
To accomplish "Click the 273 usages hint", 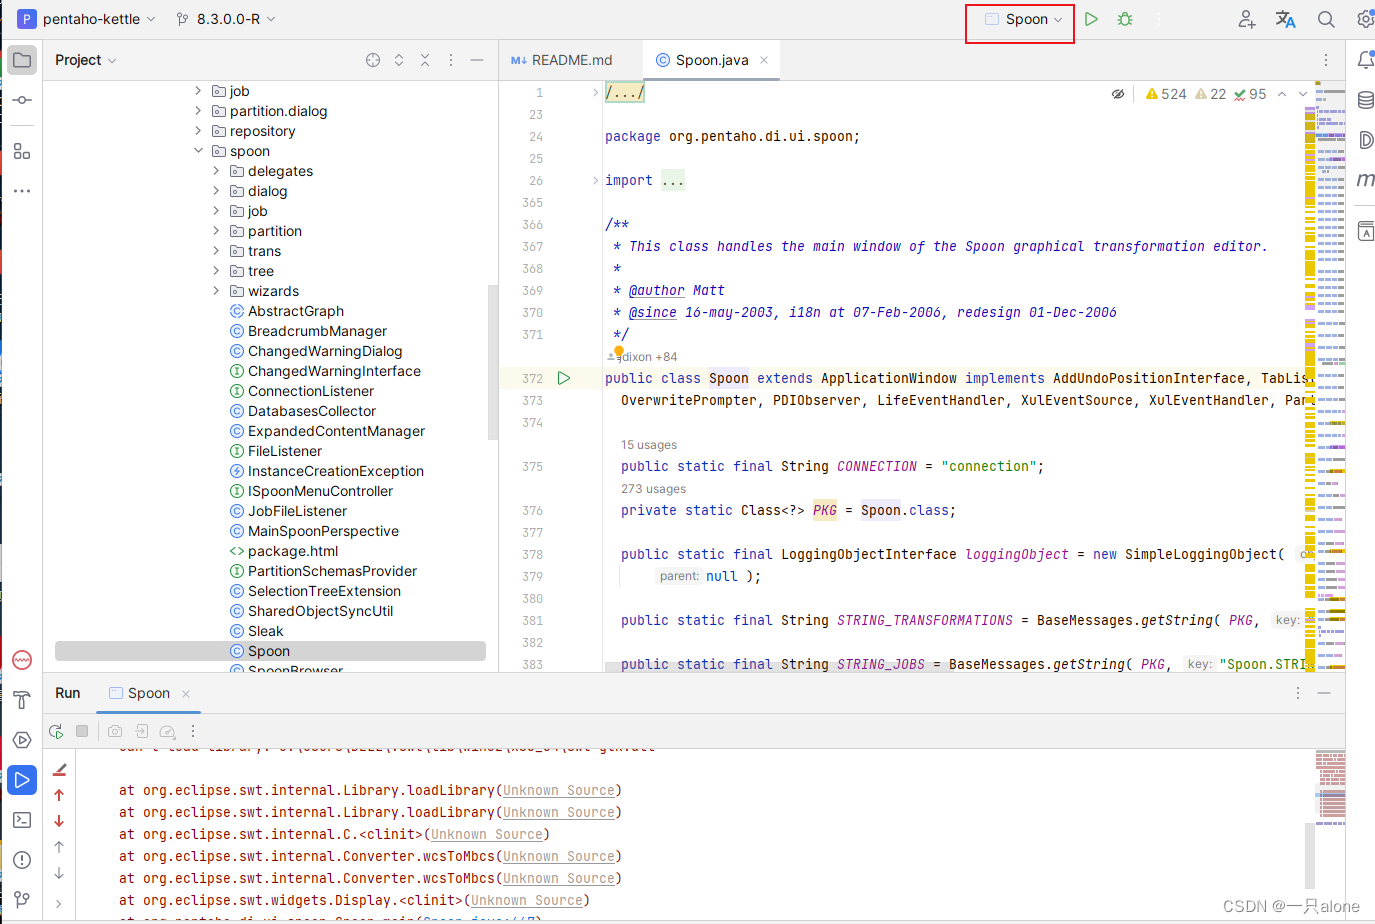I will click(x=653, y=489).
